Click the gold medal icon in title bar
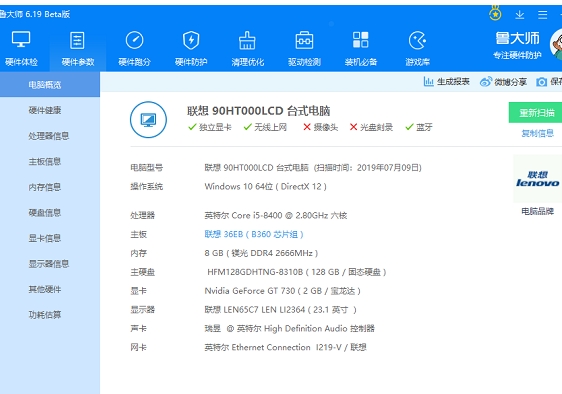Viewport: 562px width, 394px height. [495, 14]
